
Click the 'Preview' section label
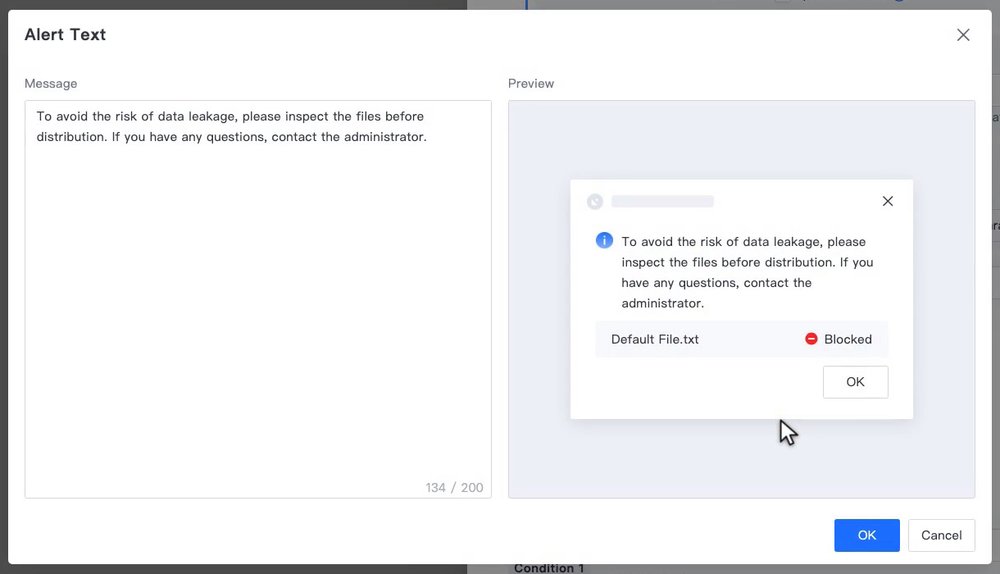point(531,84)
